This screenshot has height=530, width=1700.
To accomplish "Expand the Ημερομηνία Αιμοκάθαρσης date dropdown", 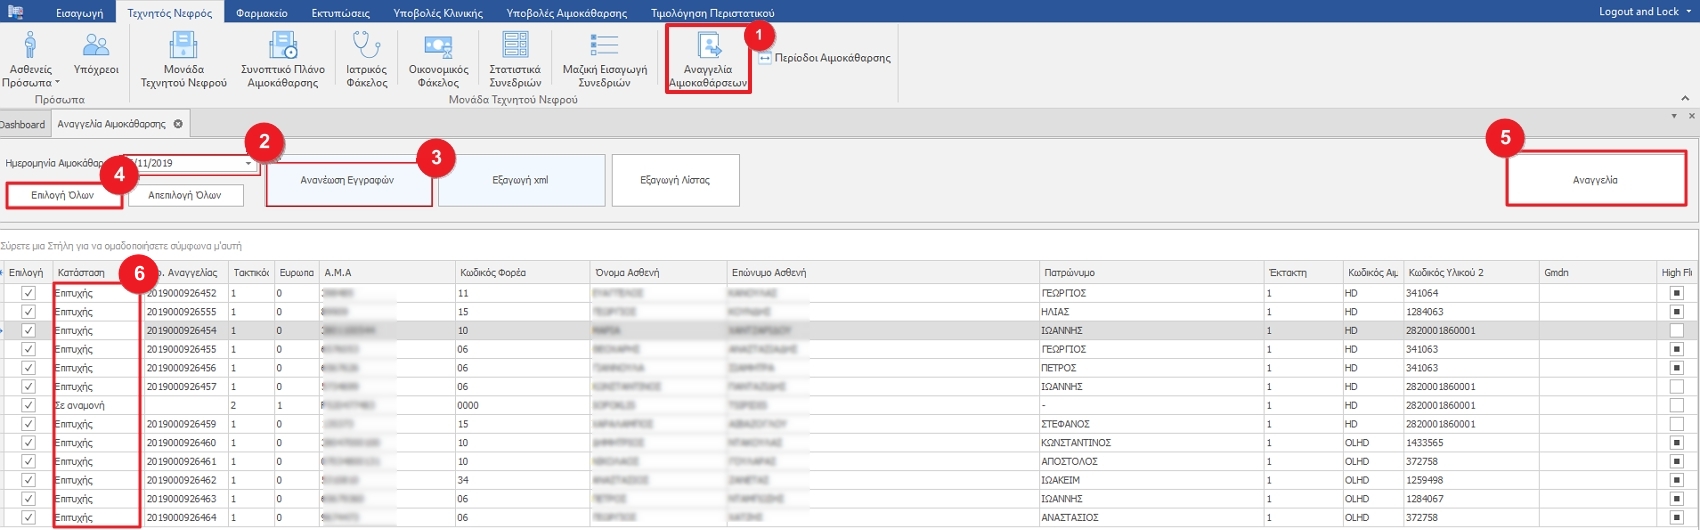I will 248,163.
